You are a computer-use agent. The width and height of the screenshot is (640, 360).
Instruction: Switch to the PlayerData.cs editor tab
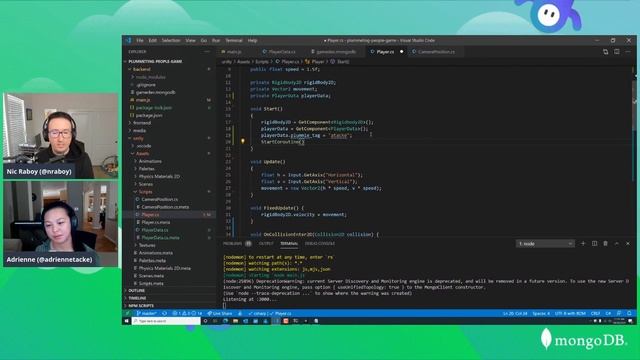(x=282, y=52)
